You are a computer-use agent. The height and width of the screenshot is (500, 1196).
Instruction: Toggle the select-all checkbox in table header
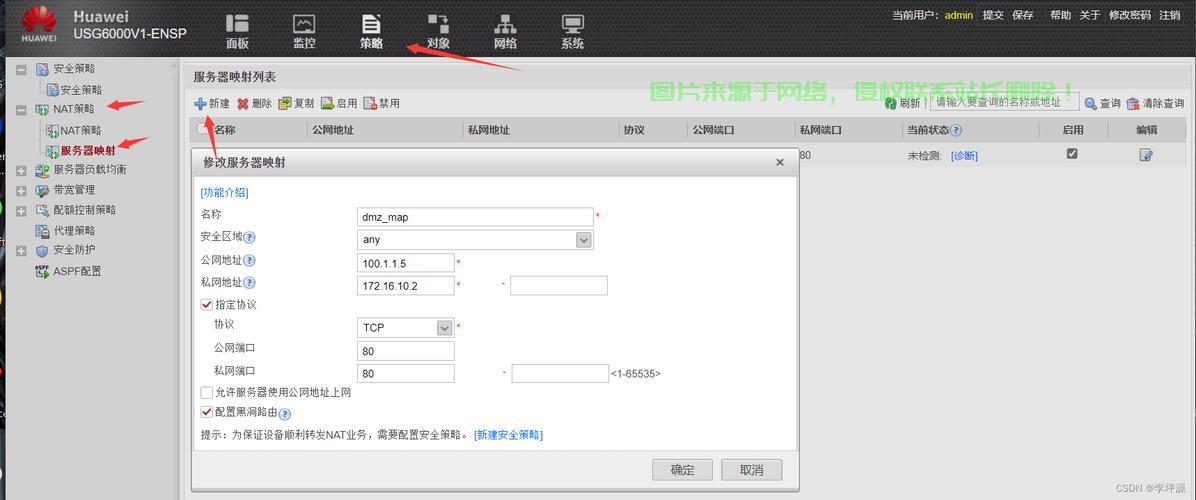204,130
